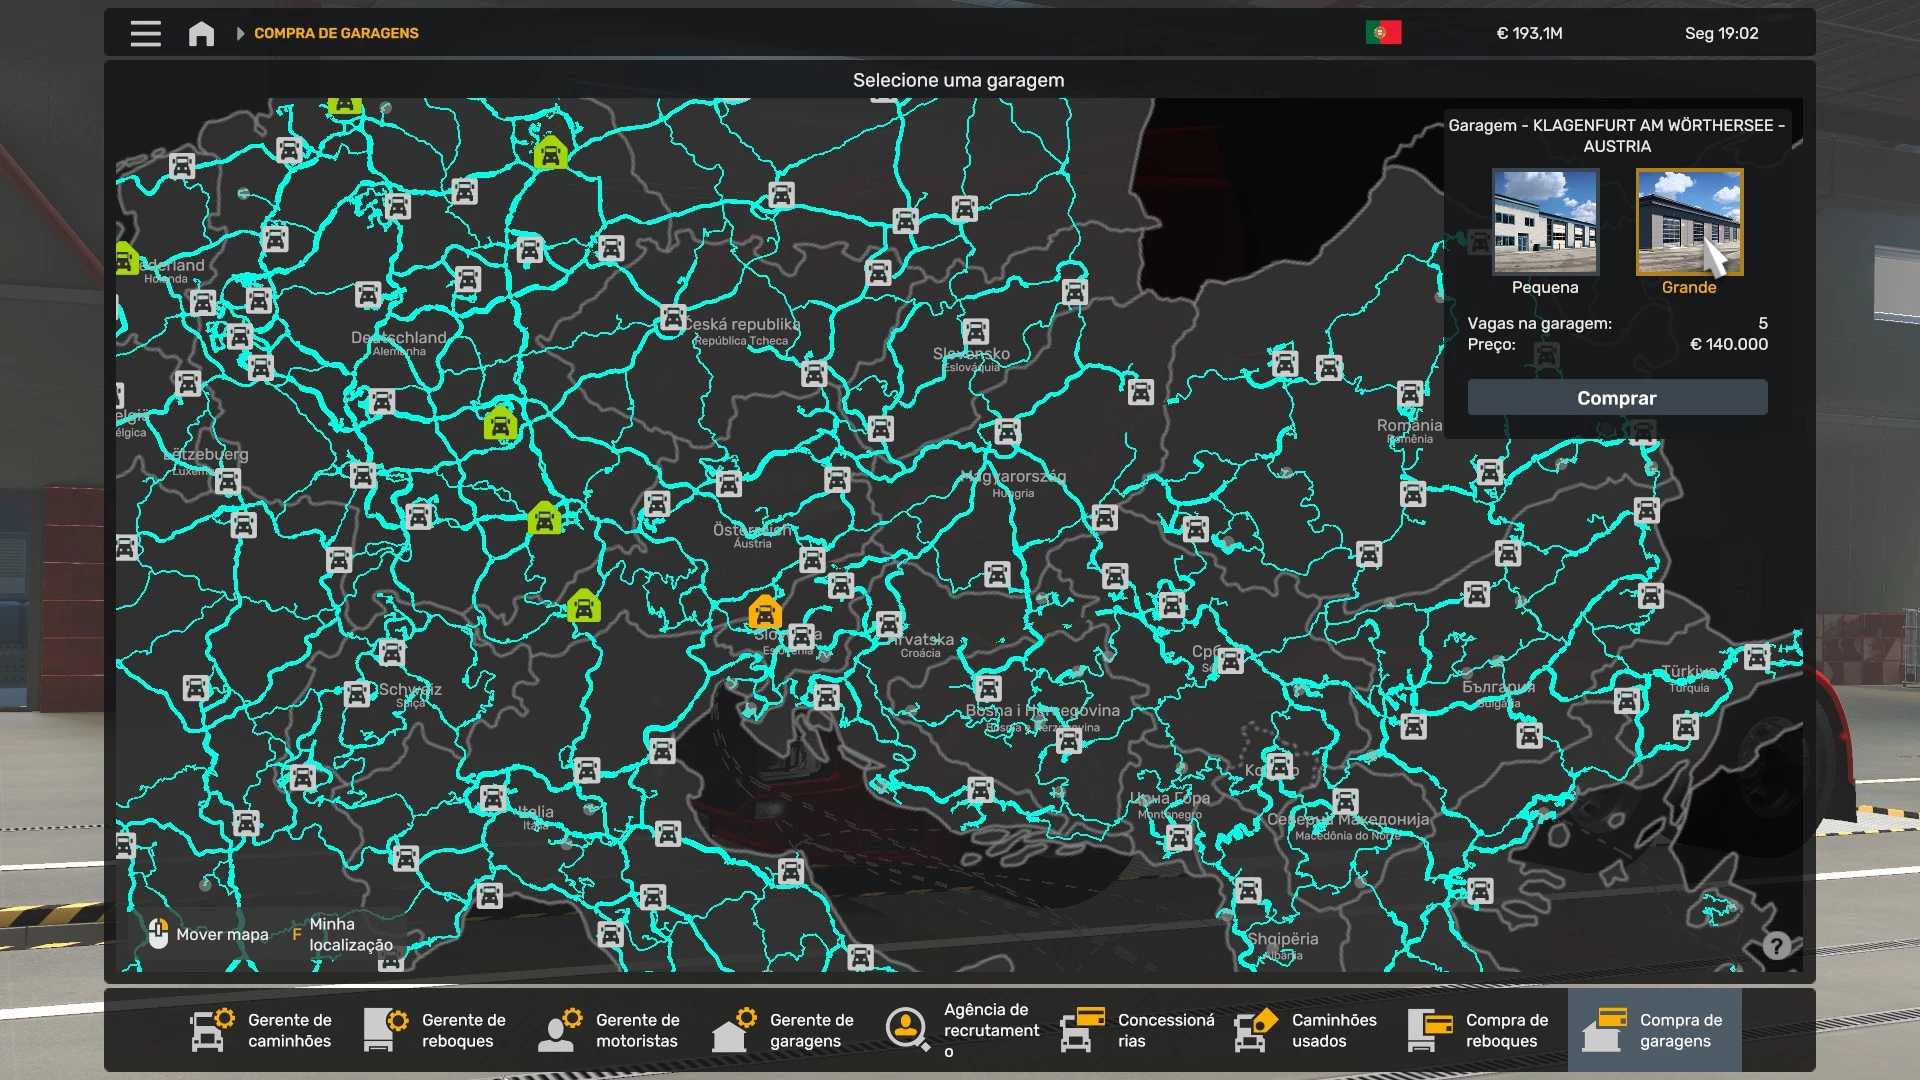Viewport: 1920px width, 1080px height.
Task: Open the hamburger main menu
Action: [145, 33]
